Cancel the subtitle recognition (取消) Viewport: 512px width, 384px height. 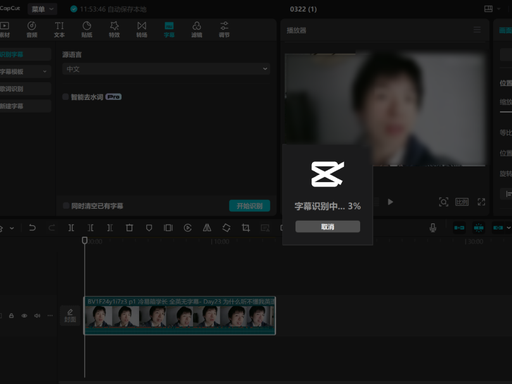coord(327,227)
